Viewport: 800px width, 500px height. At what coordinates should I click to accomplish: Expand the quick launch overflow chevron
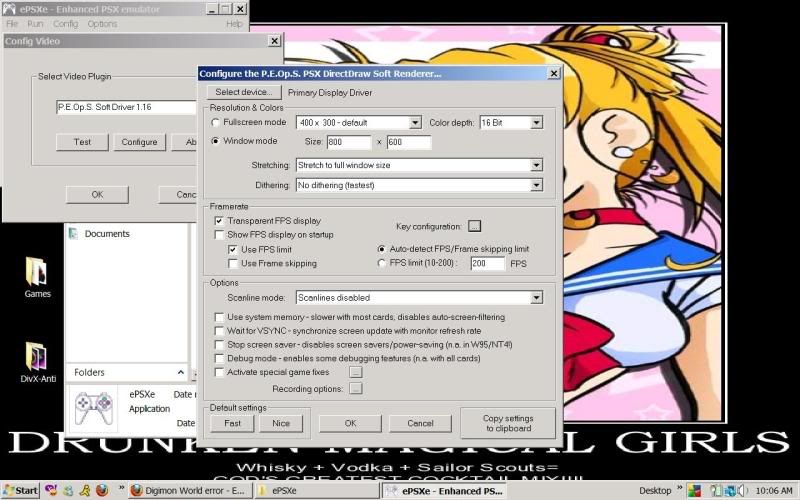point(121,488)
